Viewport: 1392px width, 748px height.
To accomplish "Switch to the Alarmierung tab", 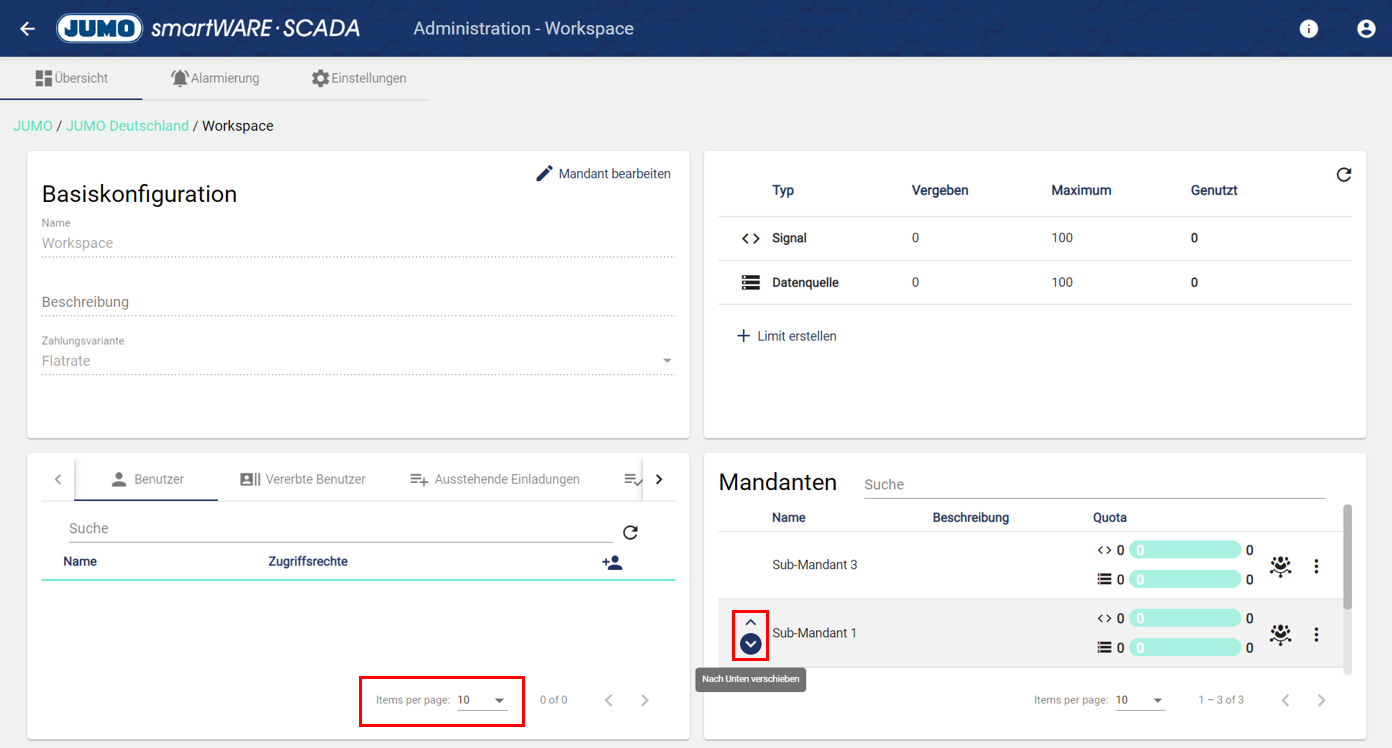I will click(214, 78).
